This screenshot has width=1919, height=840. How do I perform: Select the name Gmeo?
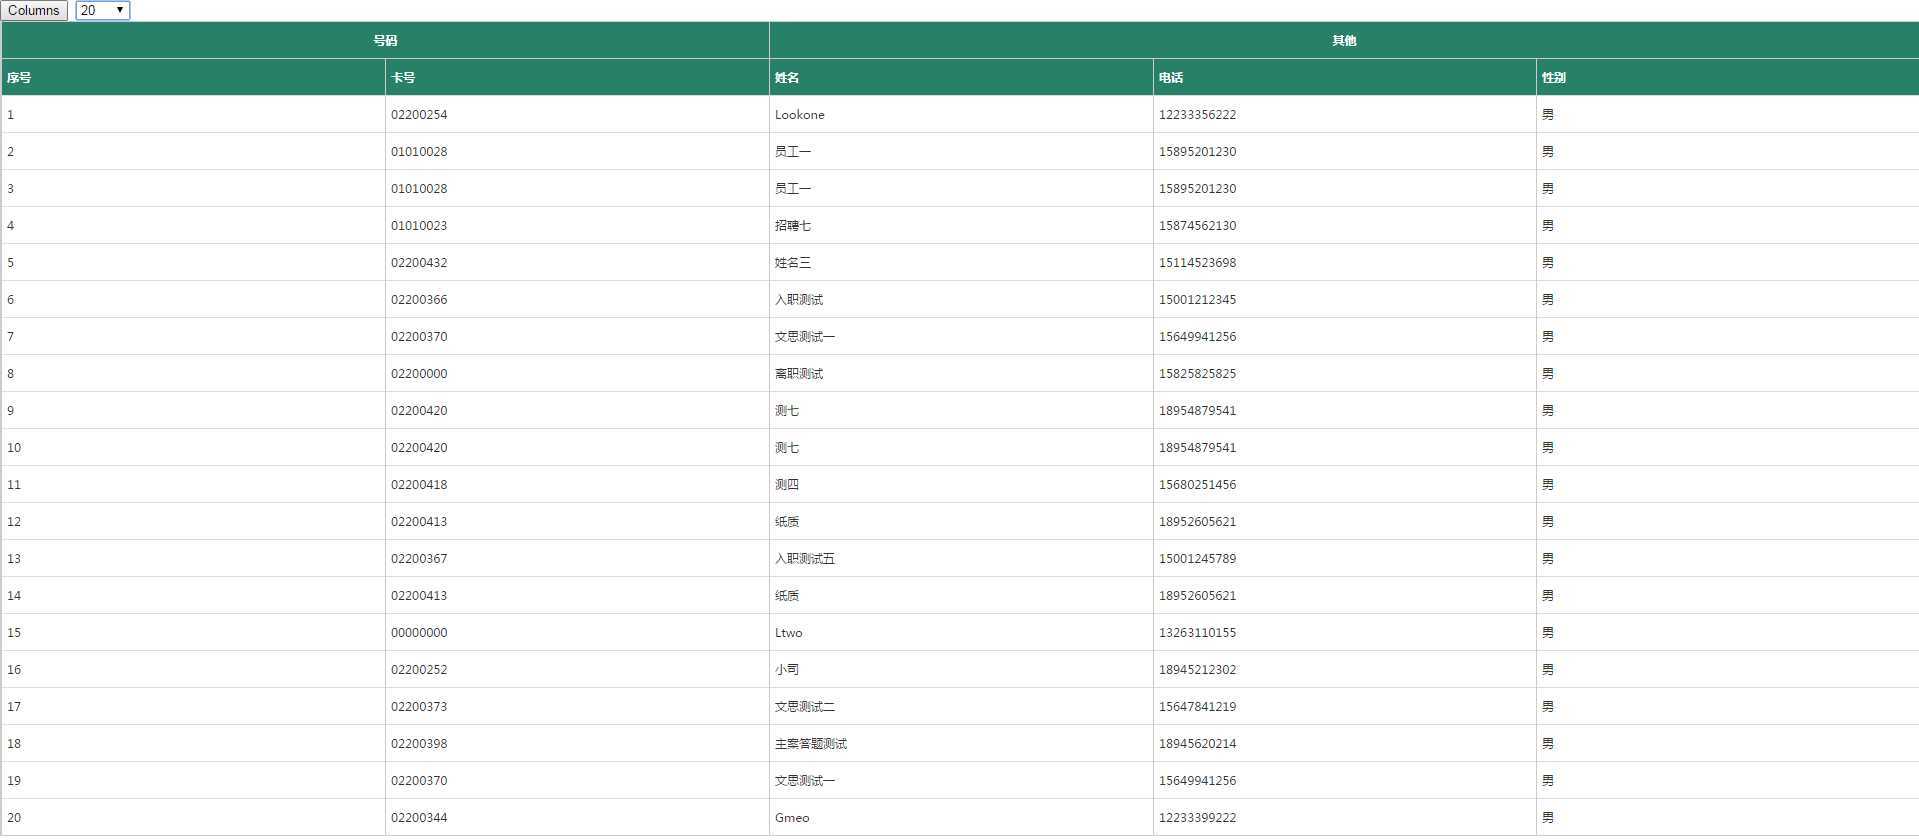792,818
